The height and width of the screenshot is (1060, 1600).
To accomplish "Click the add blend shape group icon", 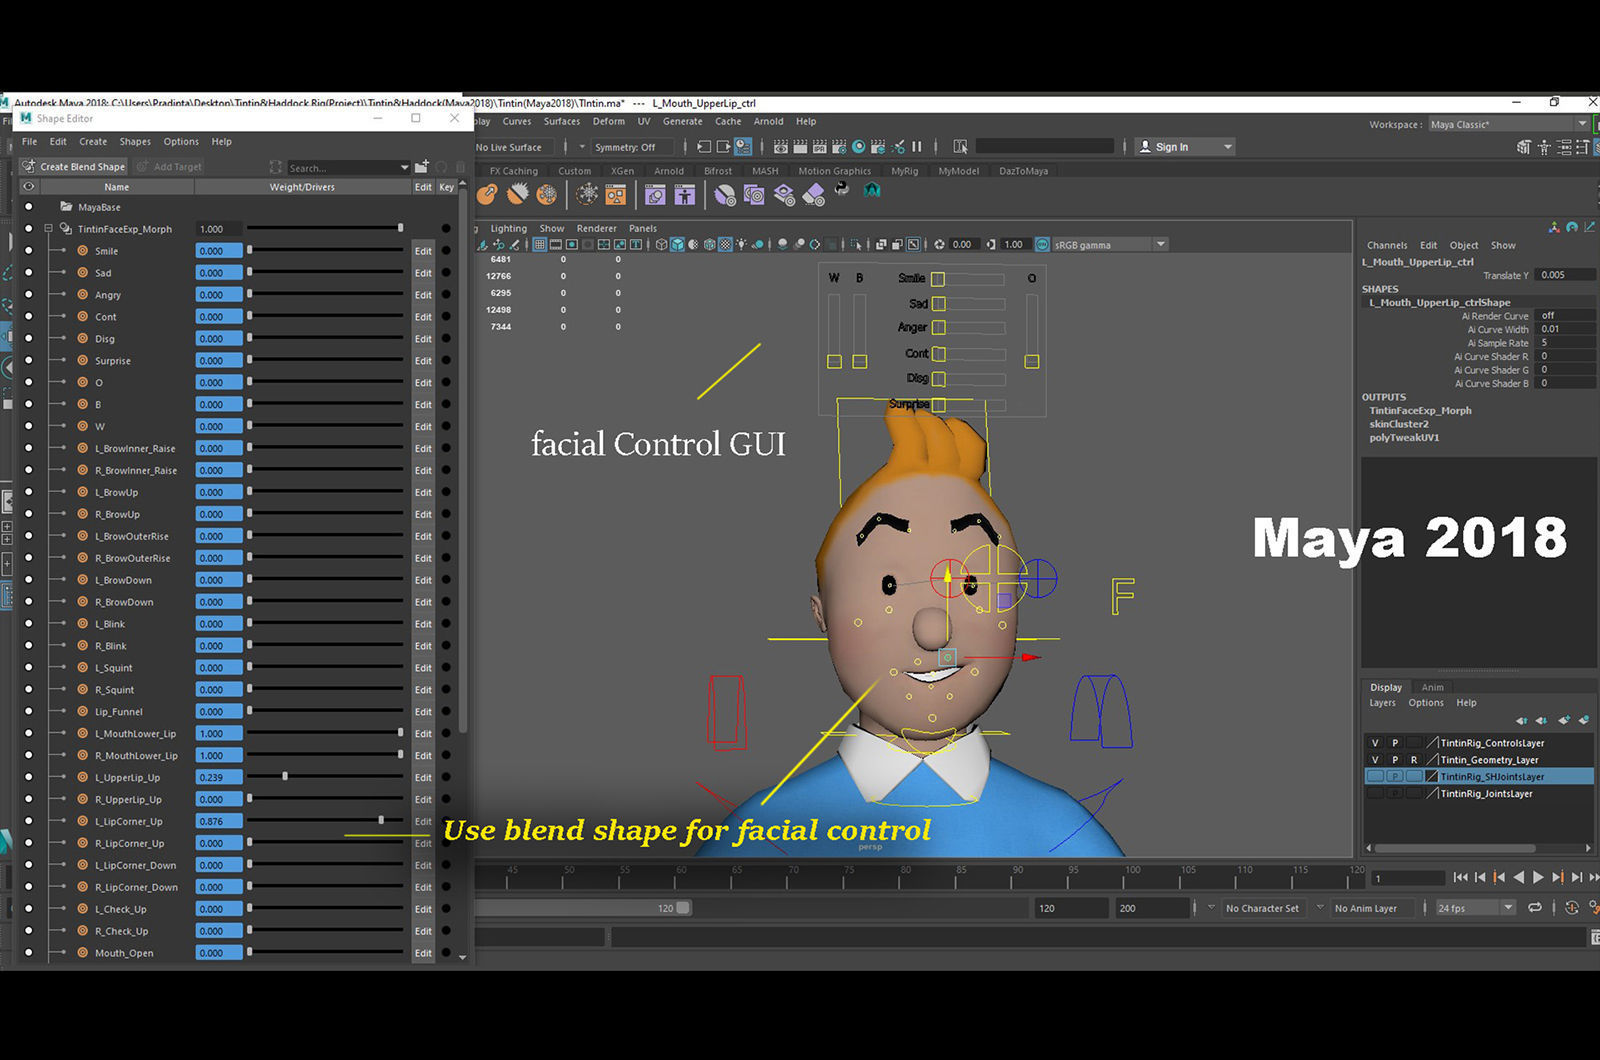I will click(422, 167).
